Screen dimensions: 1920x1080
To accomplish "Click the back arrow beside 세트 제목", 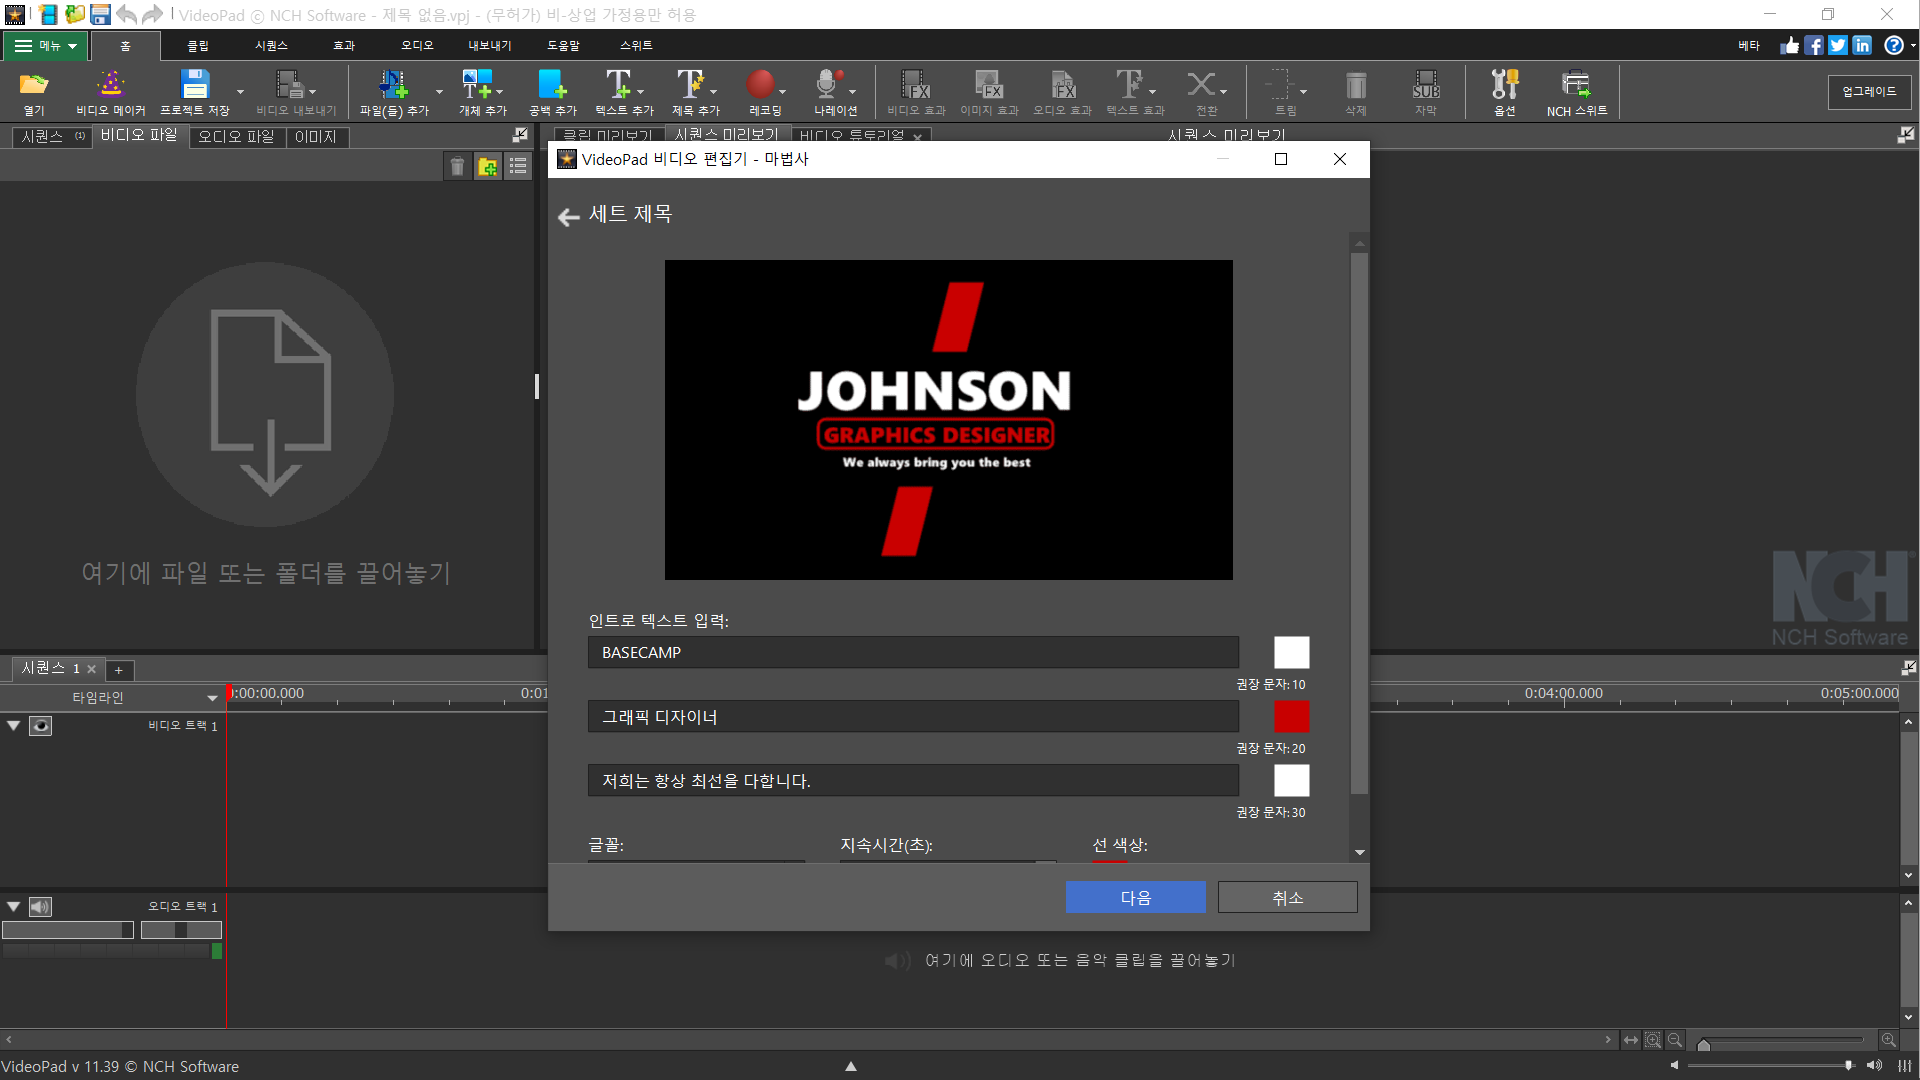I will coord(569,216).
